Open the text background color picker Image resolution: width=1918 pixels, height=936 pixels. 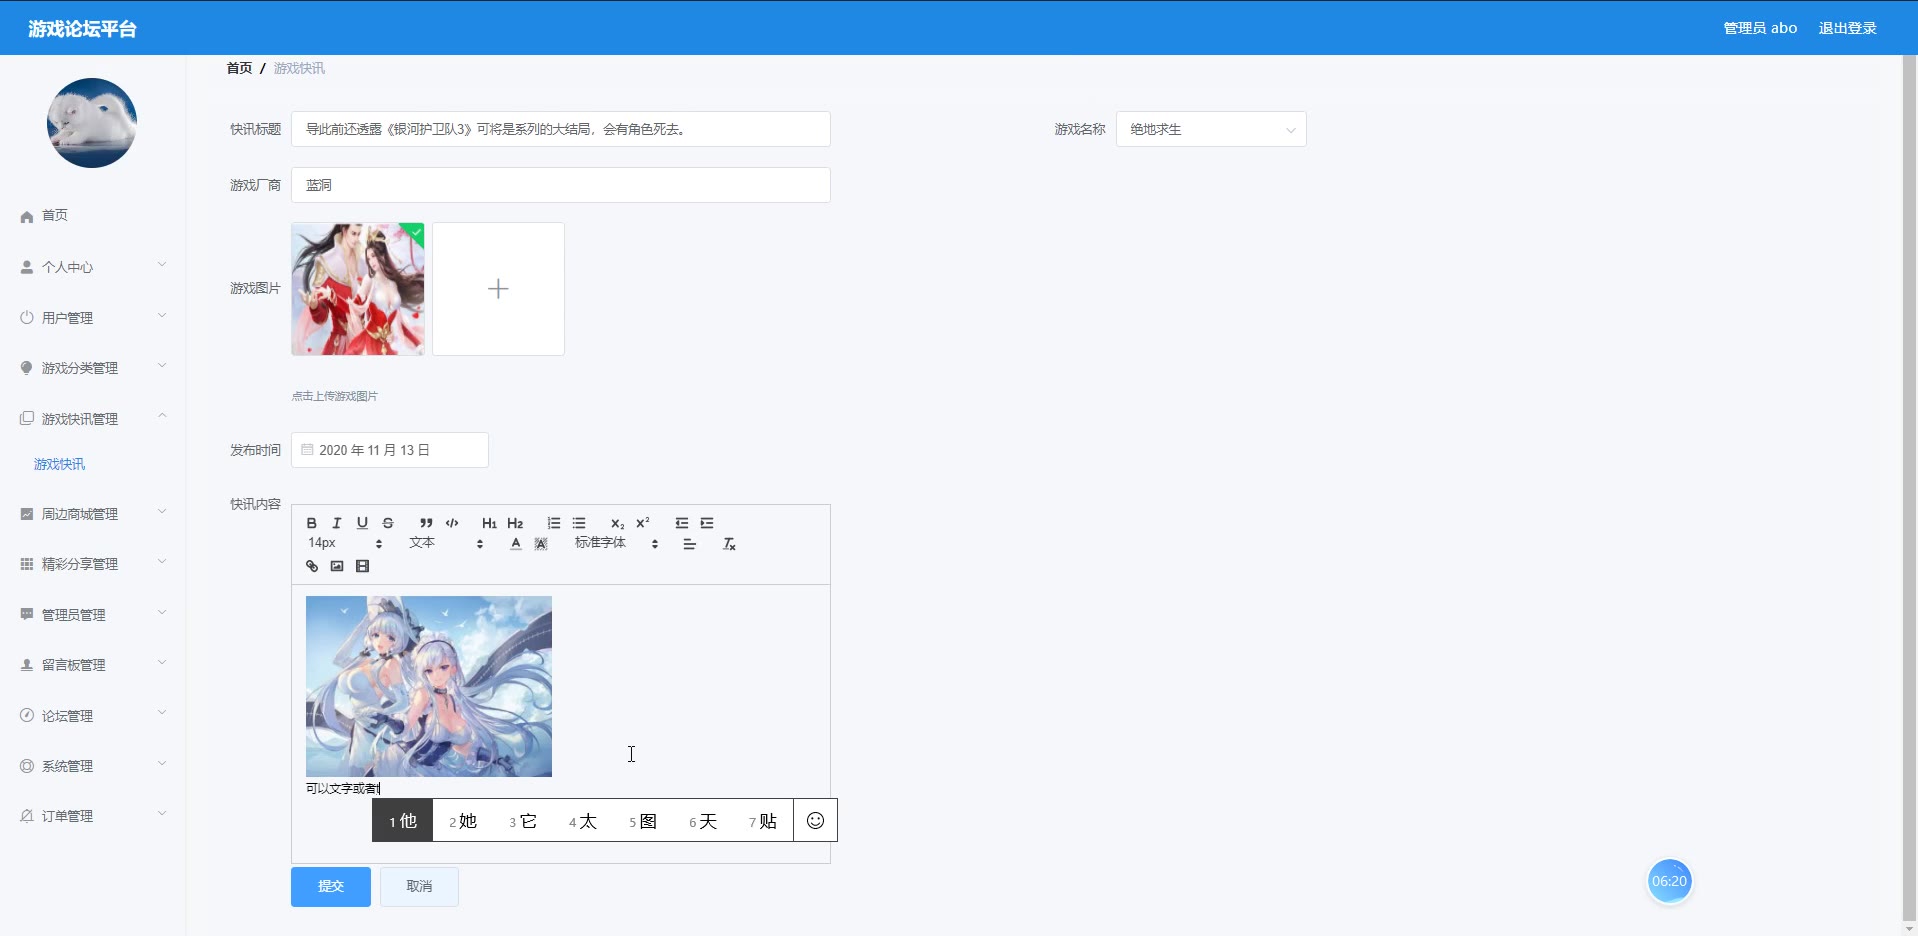pos(541,544)
